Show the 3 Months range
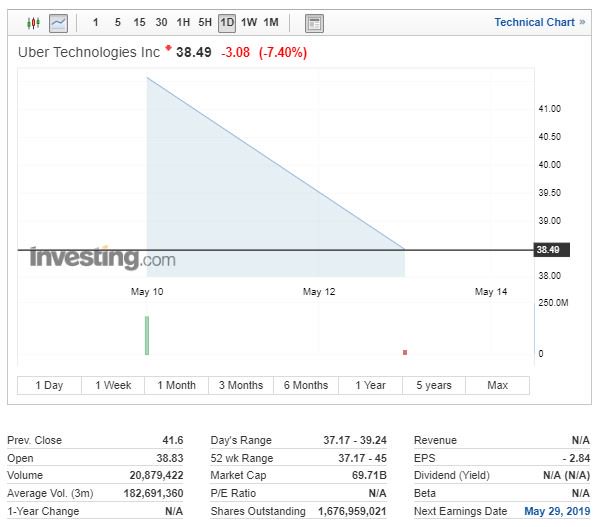The width and height of the screenshot is (602, 527). (241, 385)
